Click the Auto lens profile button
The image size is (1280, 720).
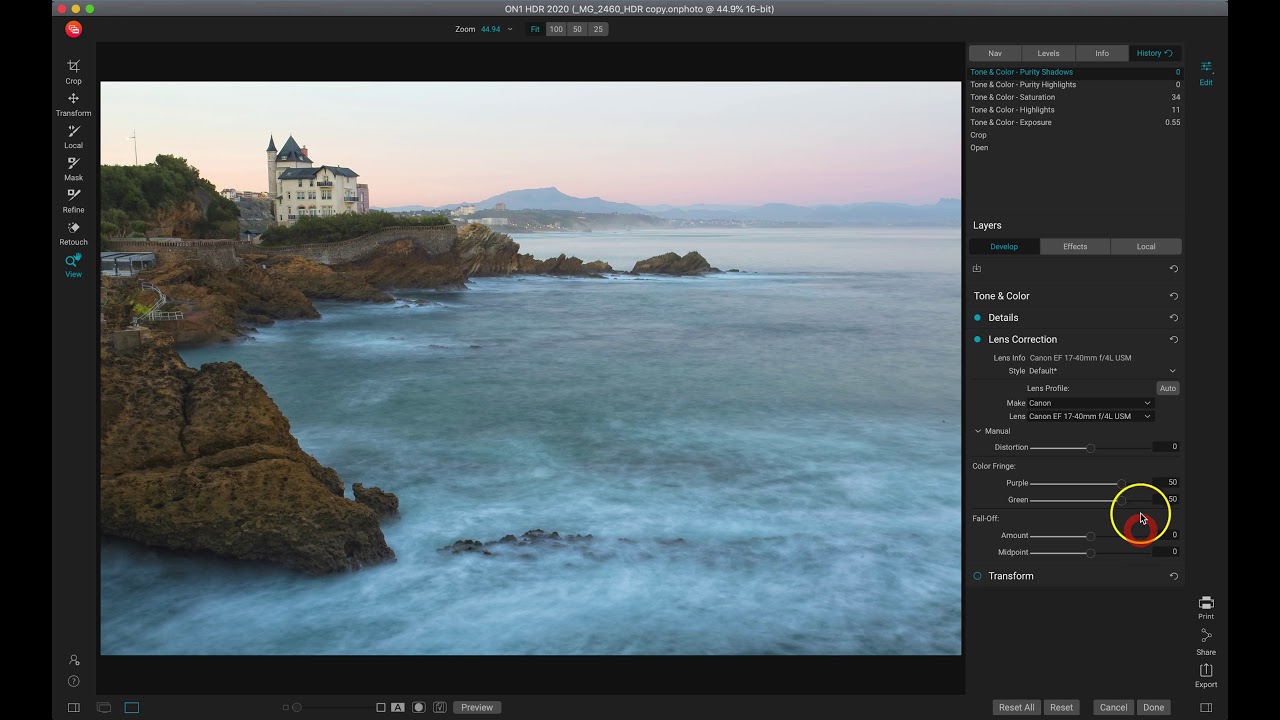[1167, 388]
